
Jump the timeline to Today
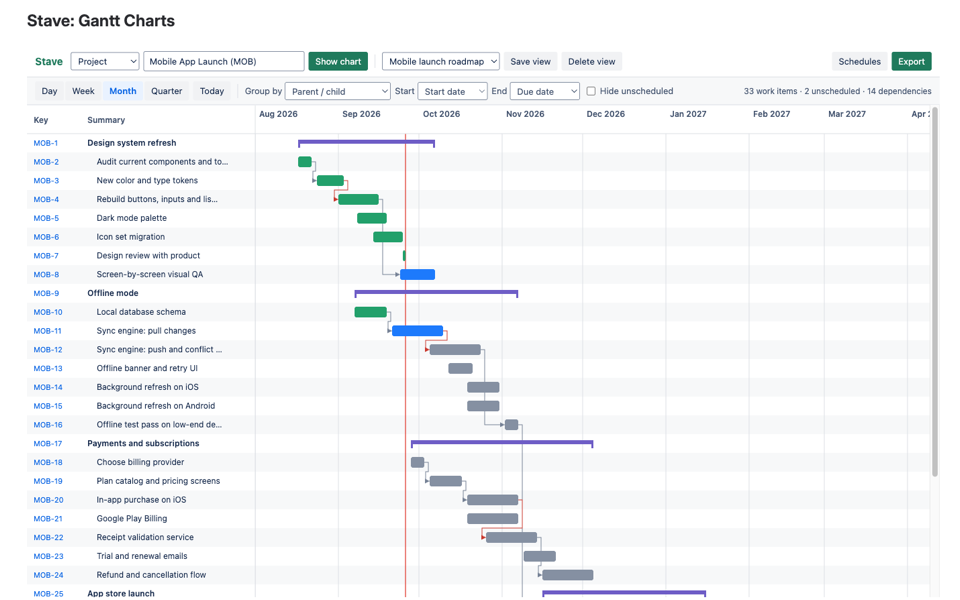point(212,91)
